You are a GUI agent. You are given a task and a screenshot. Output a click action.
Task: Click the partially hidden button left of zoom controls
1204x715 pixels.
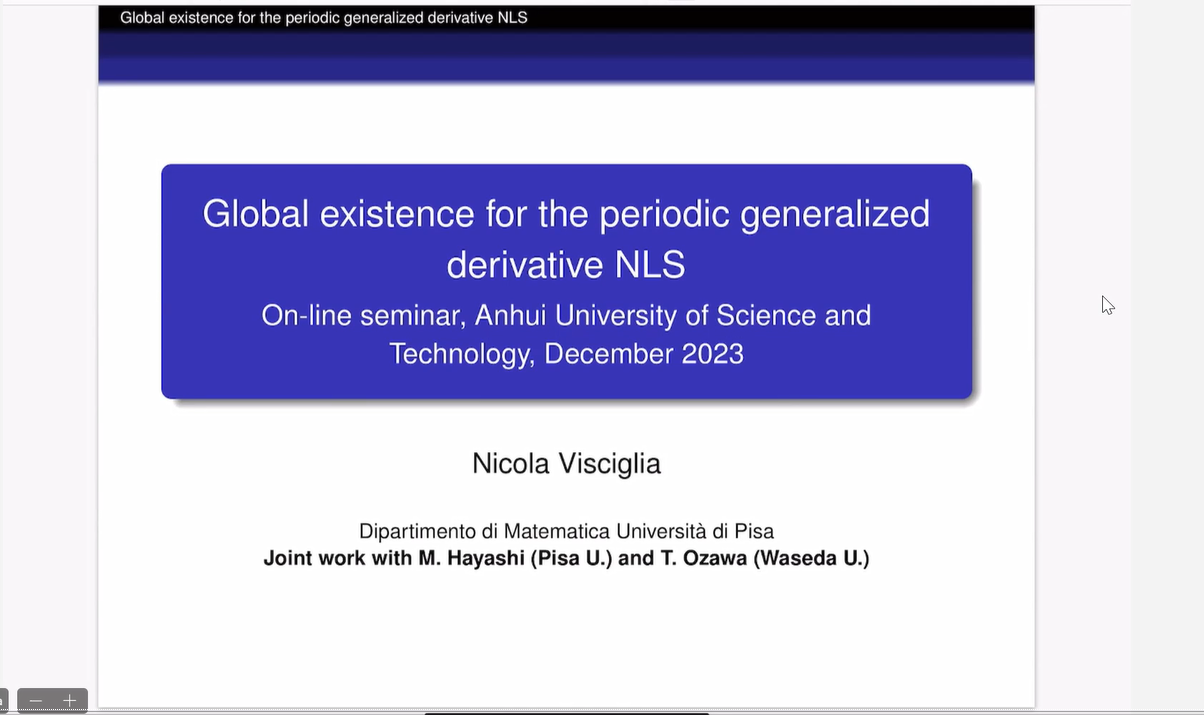(x=3, y=701)
